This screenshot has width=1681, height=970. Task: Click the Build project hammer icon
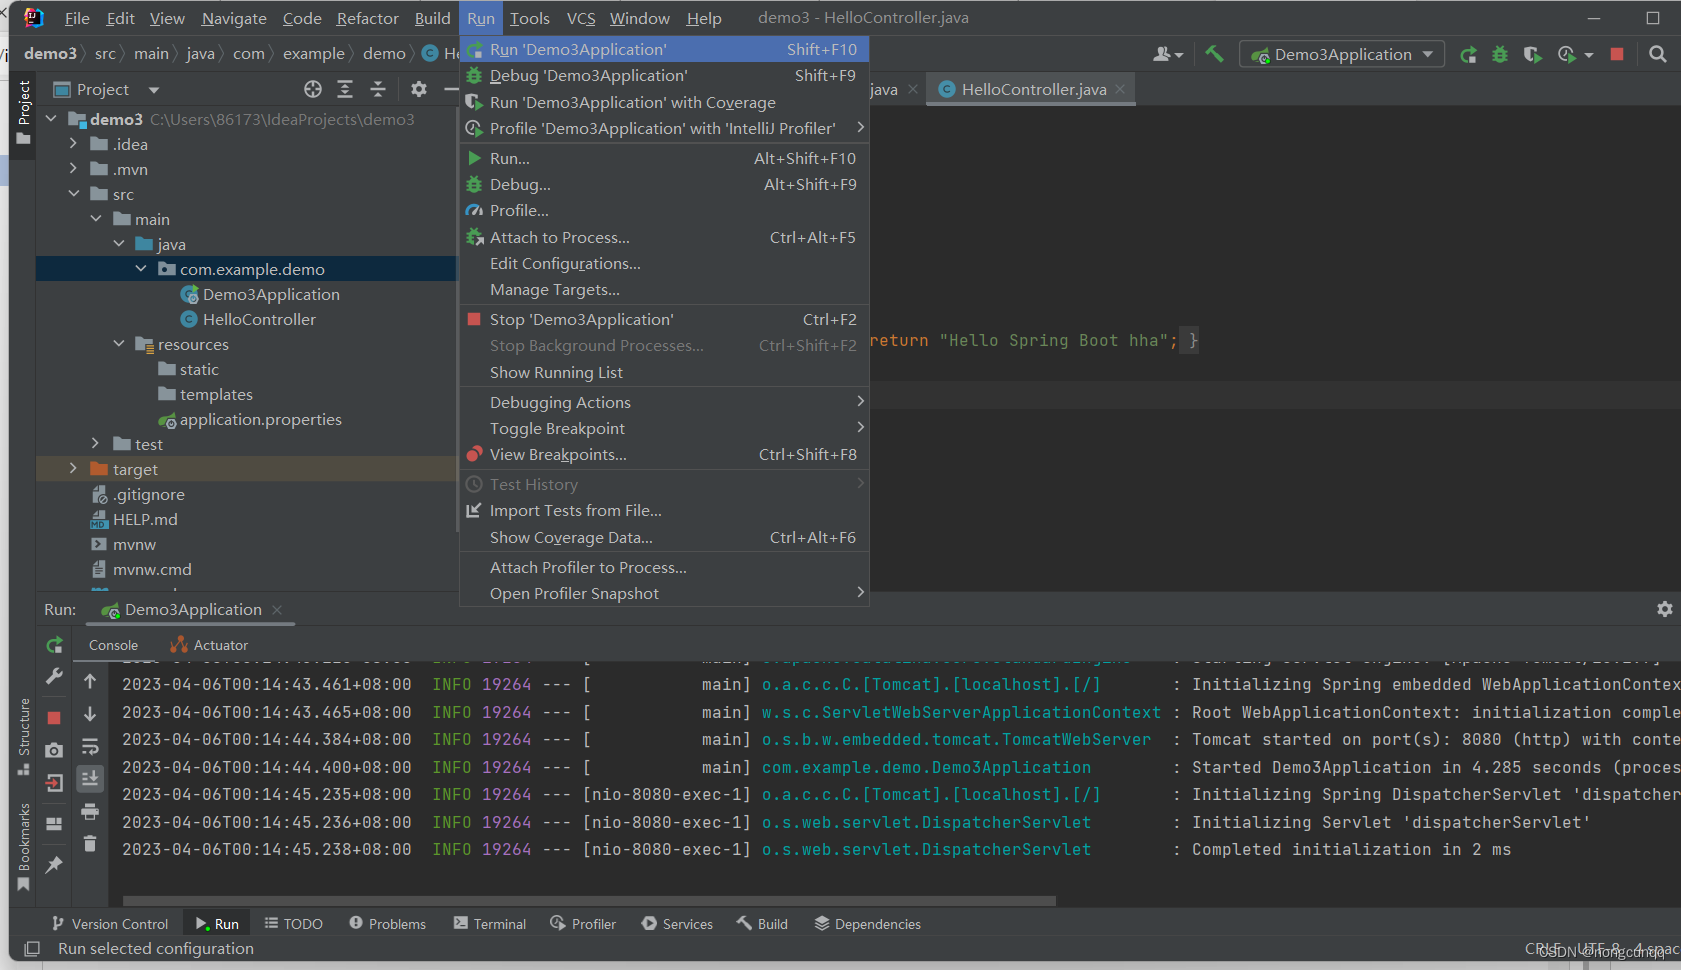[1214, 54]
